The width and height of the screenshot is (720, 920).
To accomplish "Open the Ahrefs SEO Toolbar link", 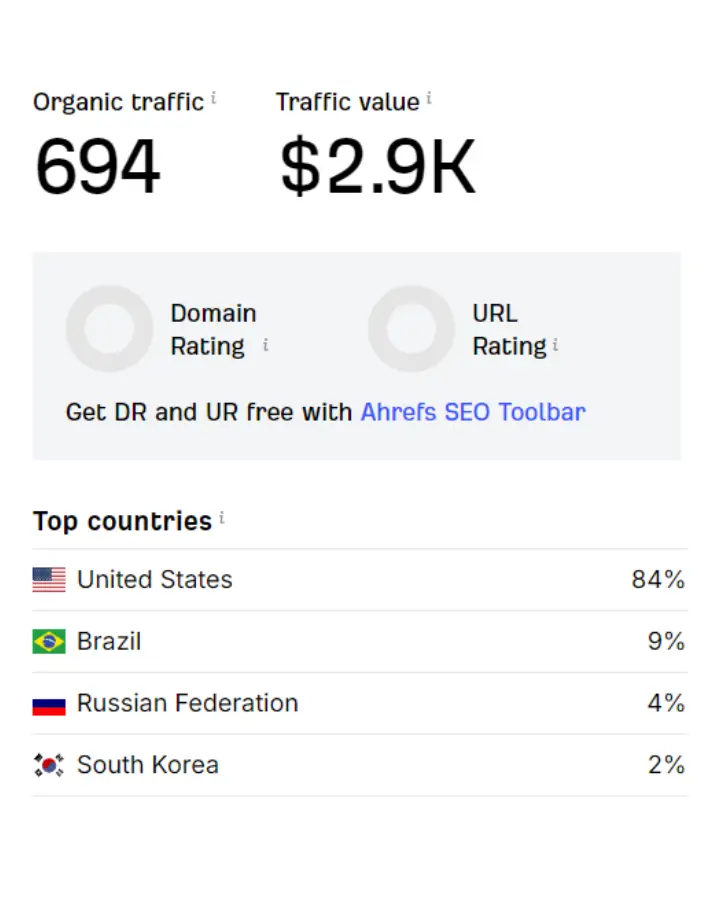I will coord(473,412).
